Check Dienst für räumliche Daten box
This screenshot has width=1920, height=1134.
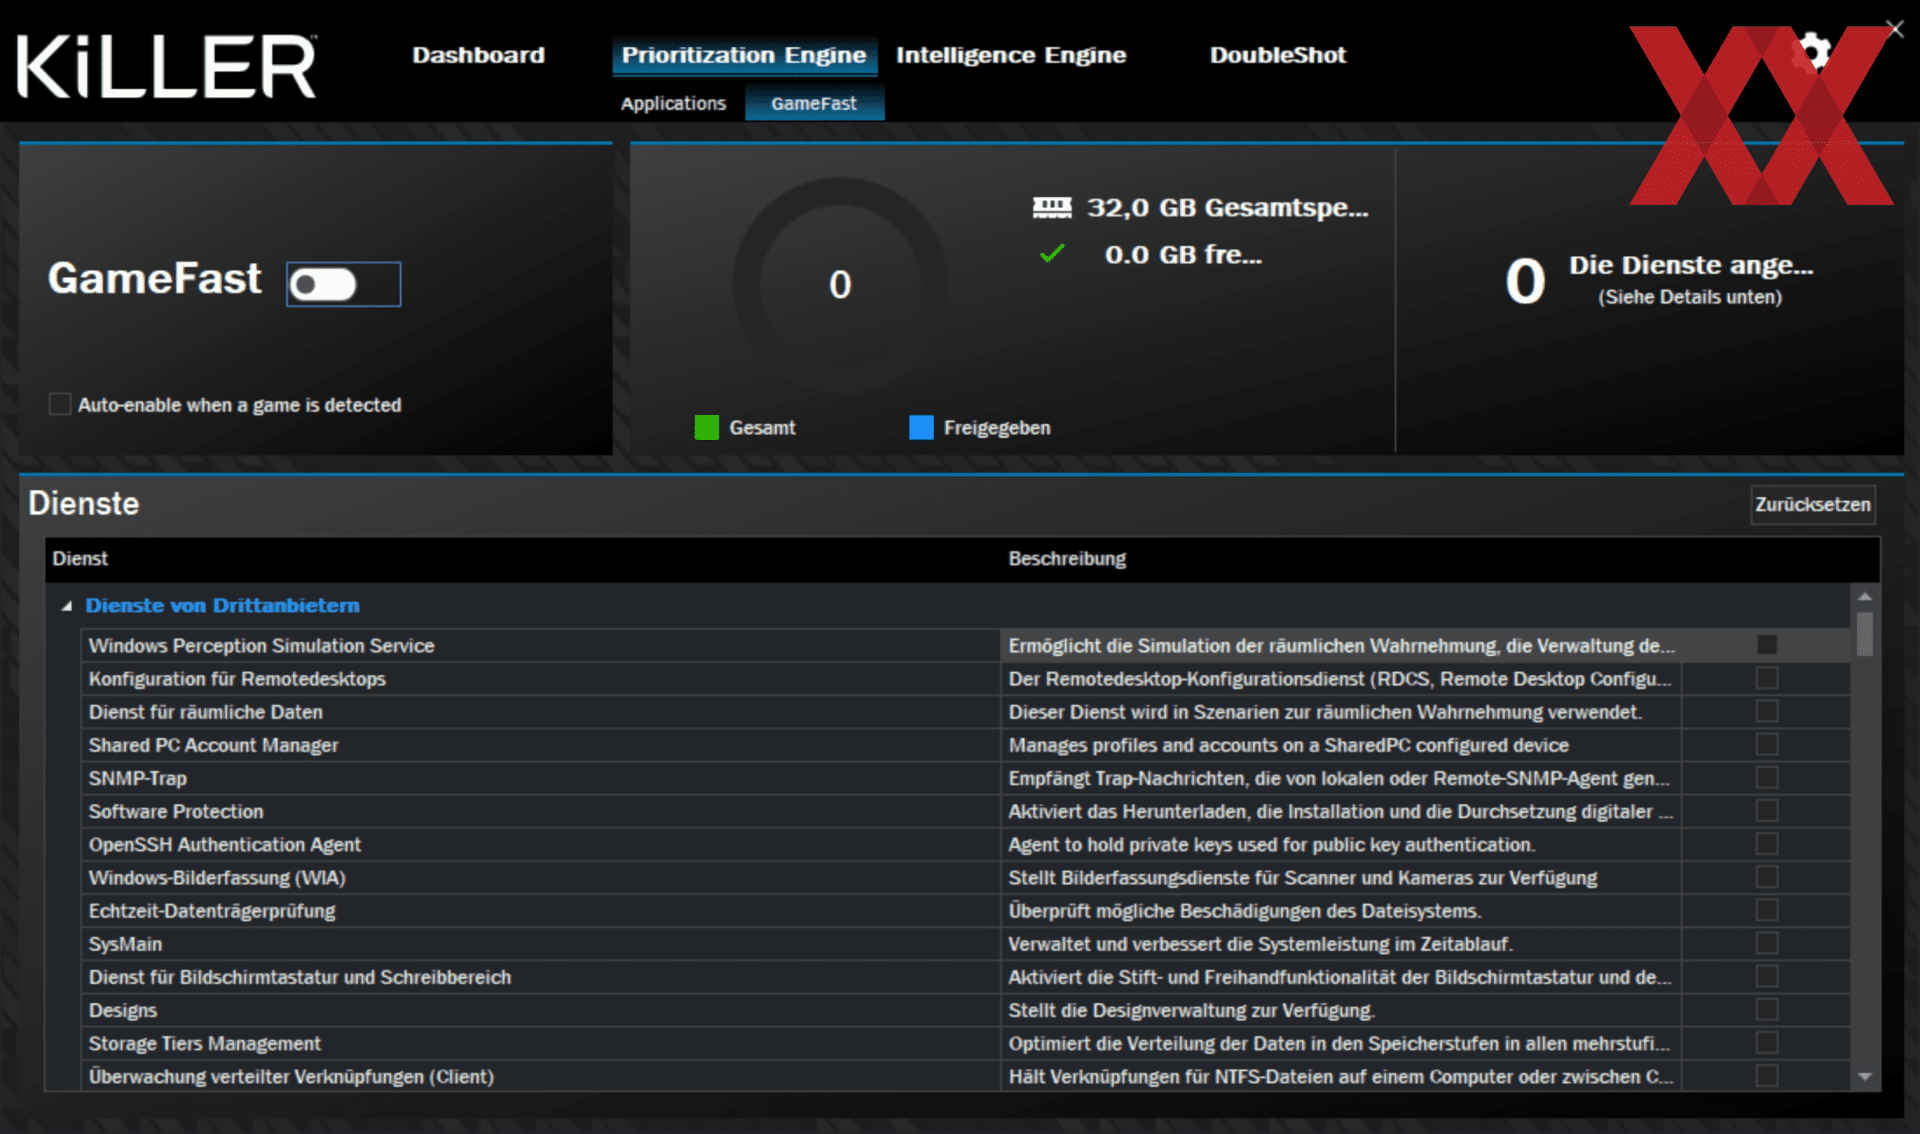pos(1767,711)
